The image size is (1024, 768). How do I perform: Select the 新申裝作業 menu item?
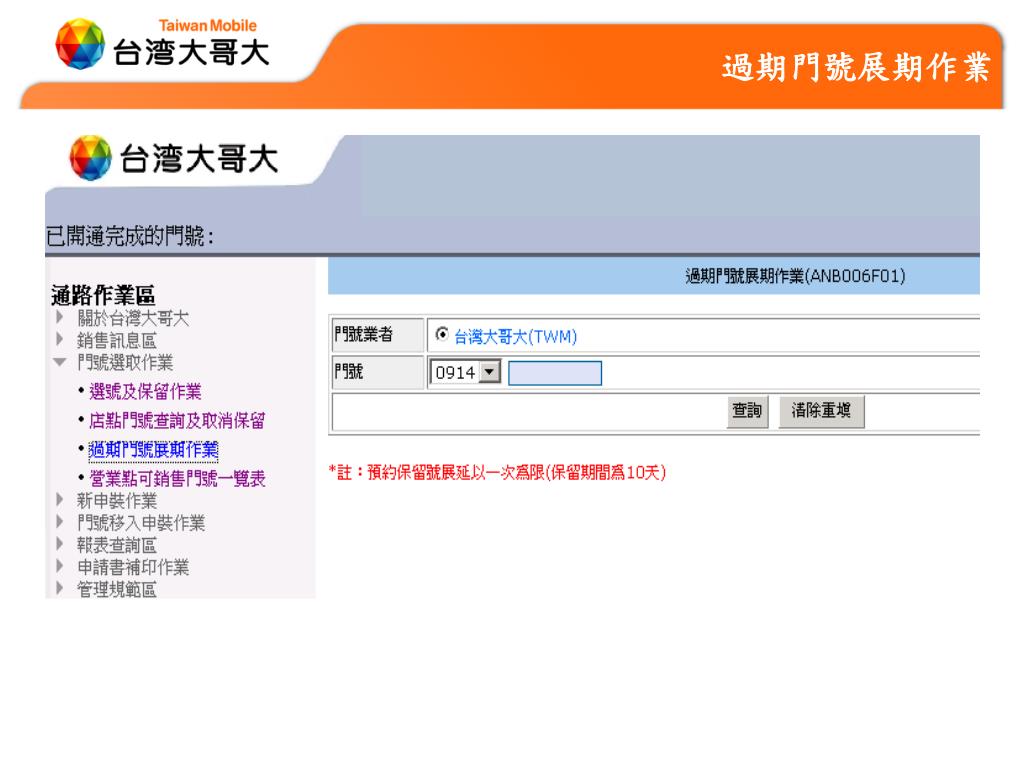[x=117, y=501]
